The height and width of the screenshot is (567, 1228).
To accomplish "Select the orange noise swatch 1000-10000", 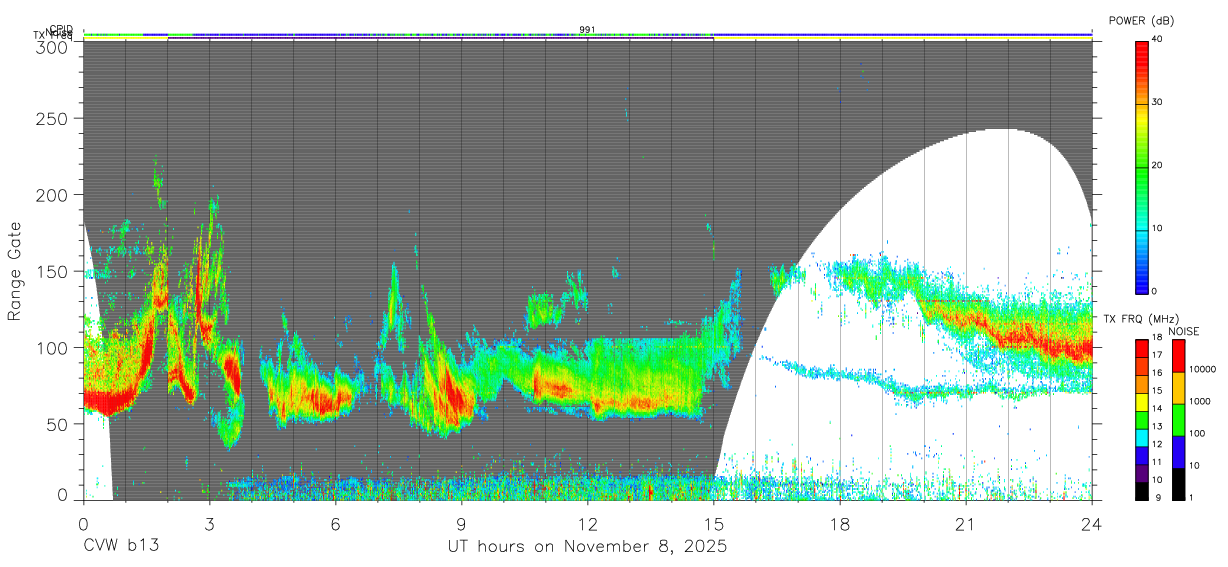I will [x=1178, y=388].
